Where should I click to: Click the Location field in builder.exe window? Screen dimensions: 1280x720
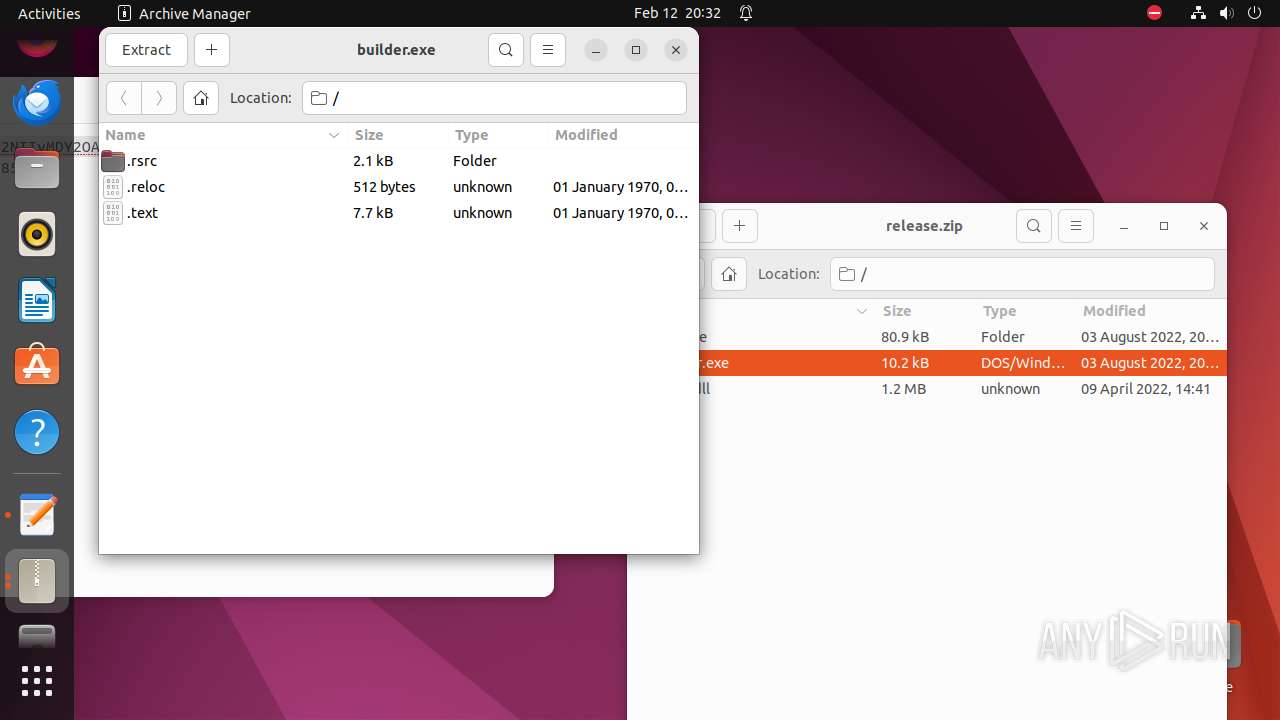494,98
